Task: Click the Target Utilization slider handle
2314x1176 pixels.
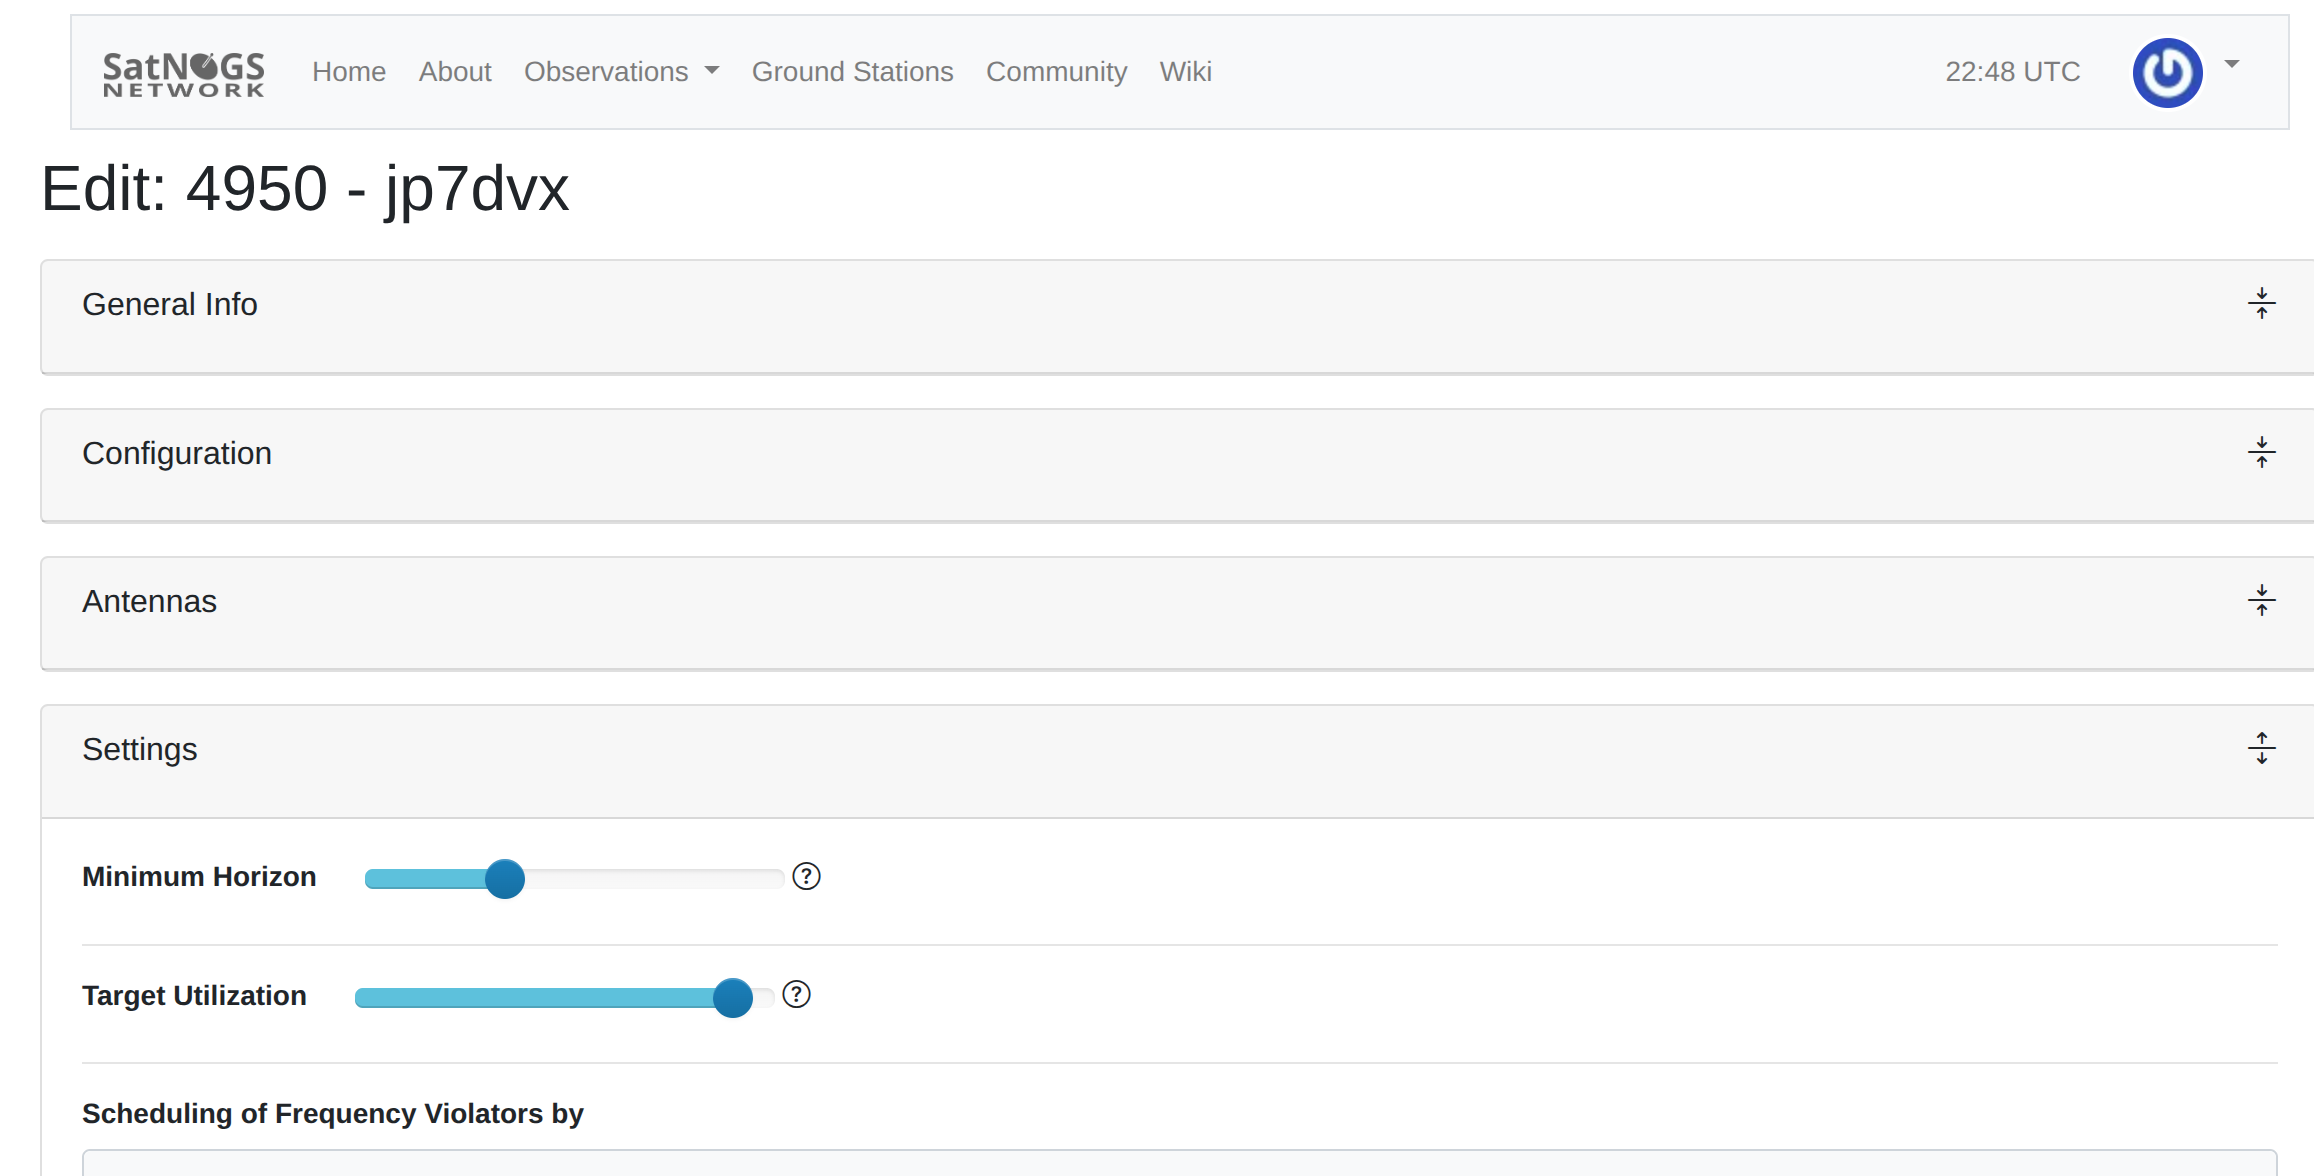Action: pyautogui.click(x=733, y=998)
